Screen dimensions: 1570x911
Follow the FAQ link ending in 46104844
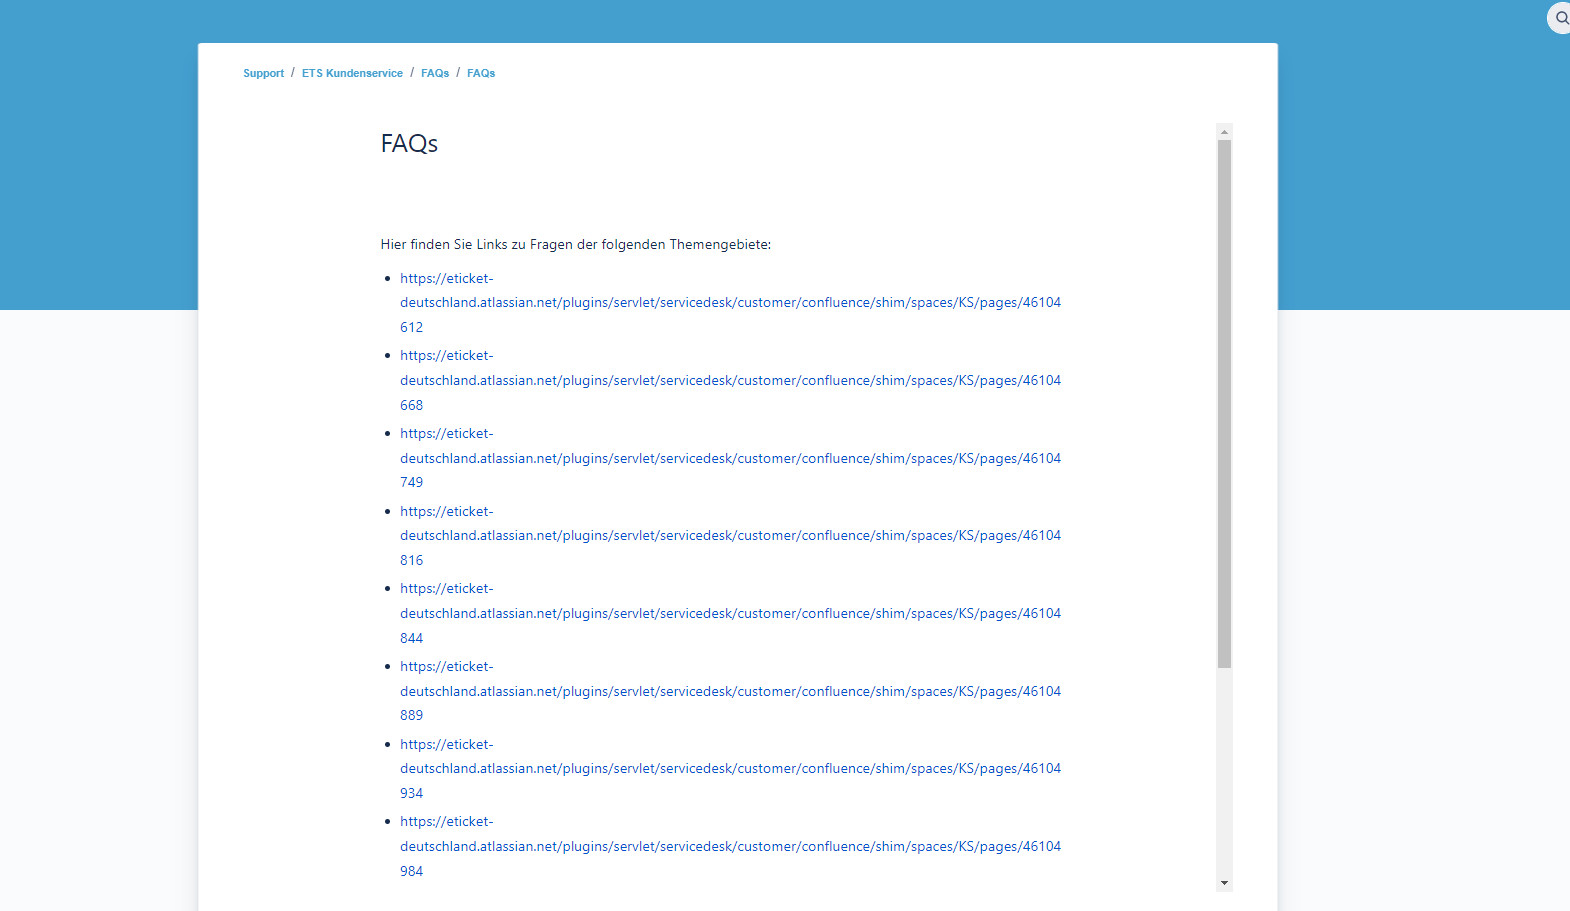730,613
